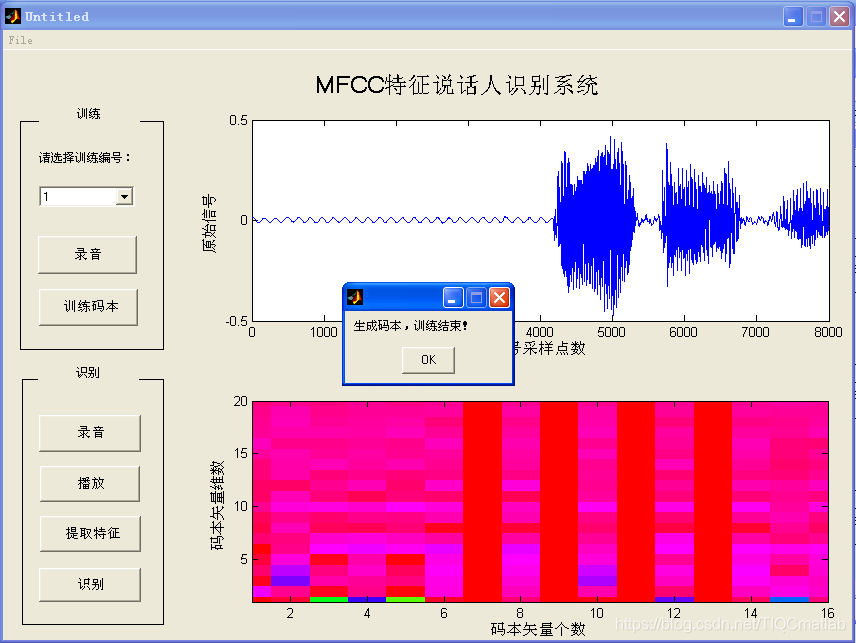This screenshot has width=856, height=643.
Task: Click the 提取特征 button
Action: pos(91,534)
